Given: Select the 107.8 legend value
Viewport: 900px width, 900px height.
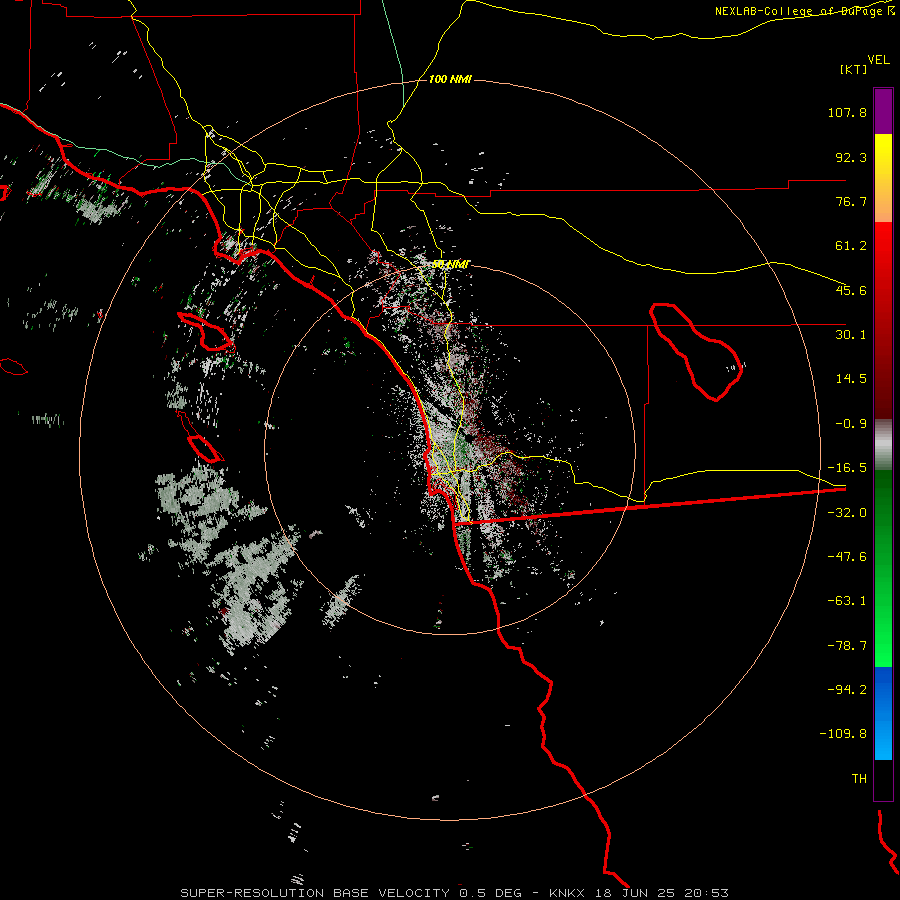Looking at the screenshot, I should 847,112.
